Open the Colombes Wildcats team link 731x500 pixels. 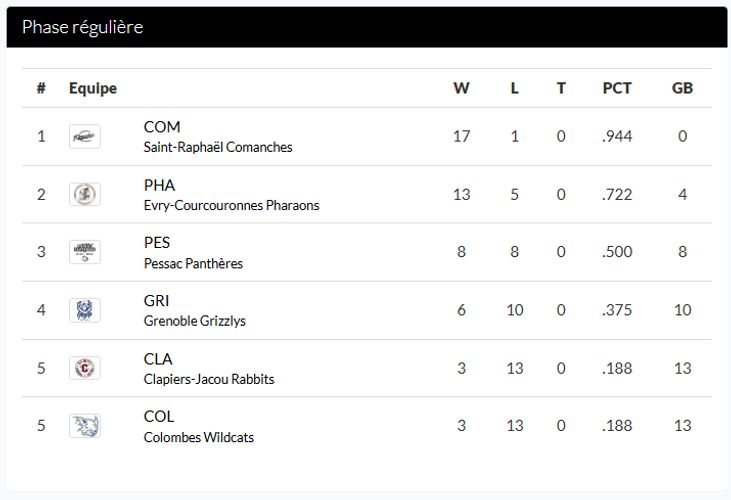pos(198,437)
